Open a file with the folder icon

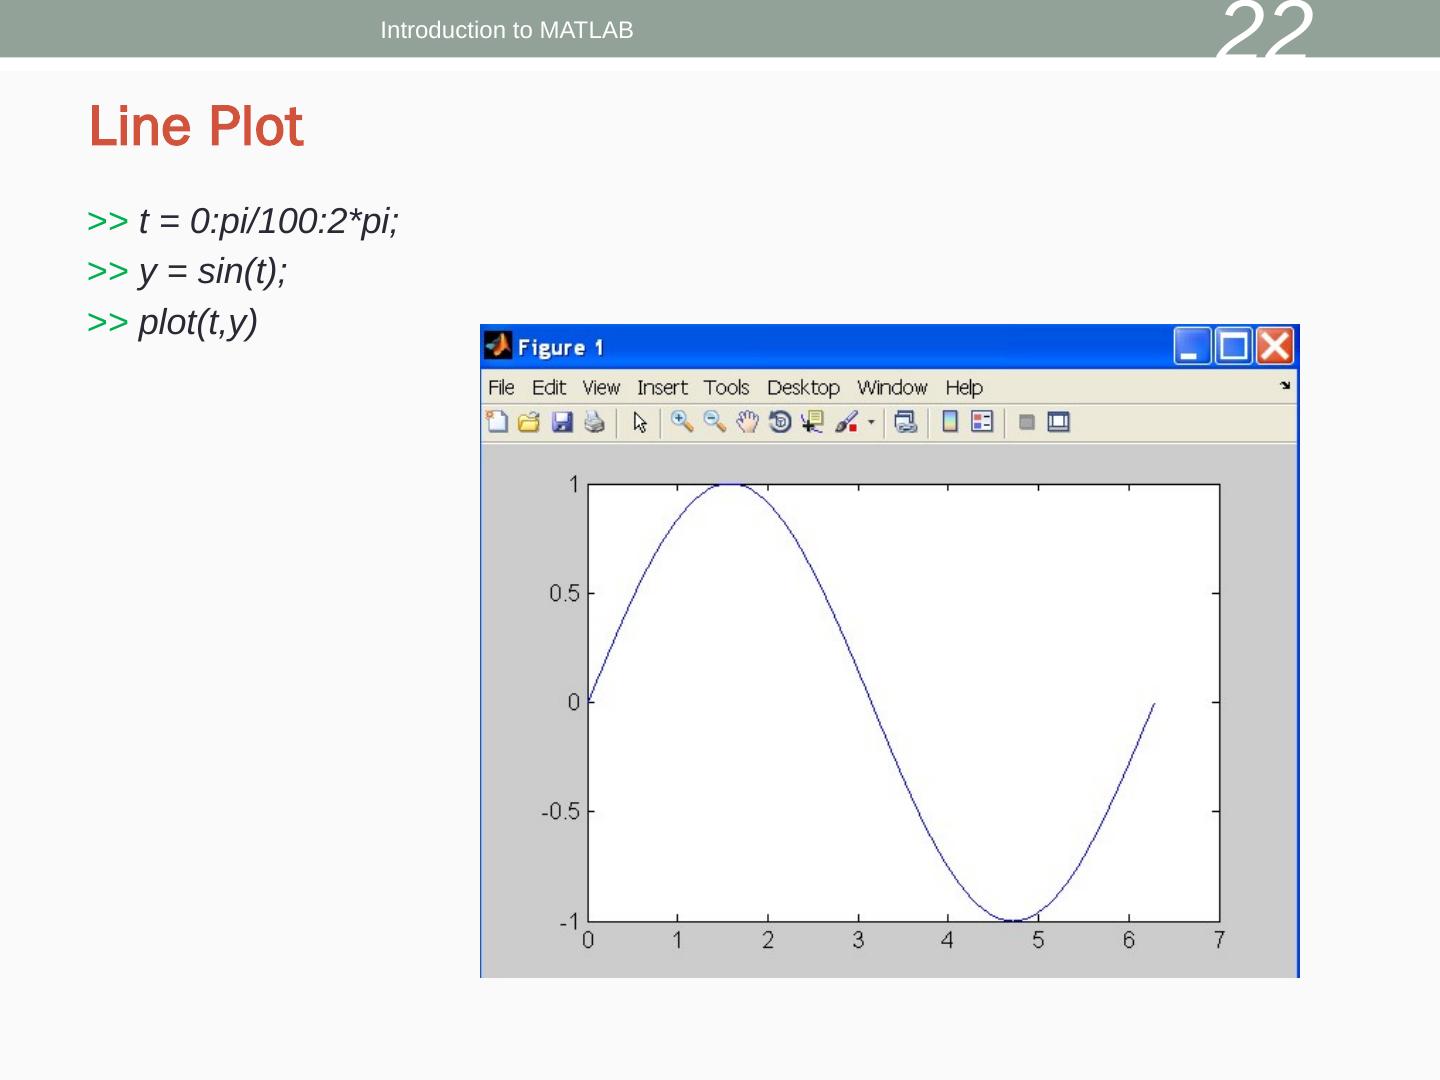529,422
